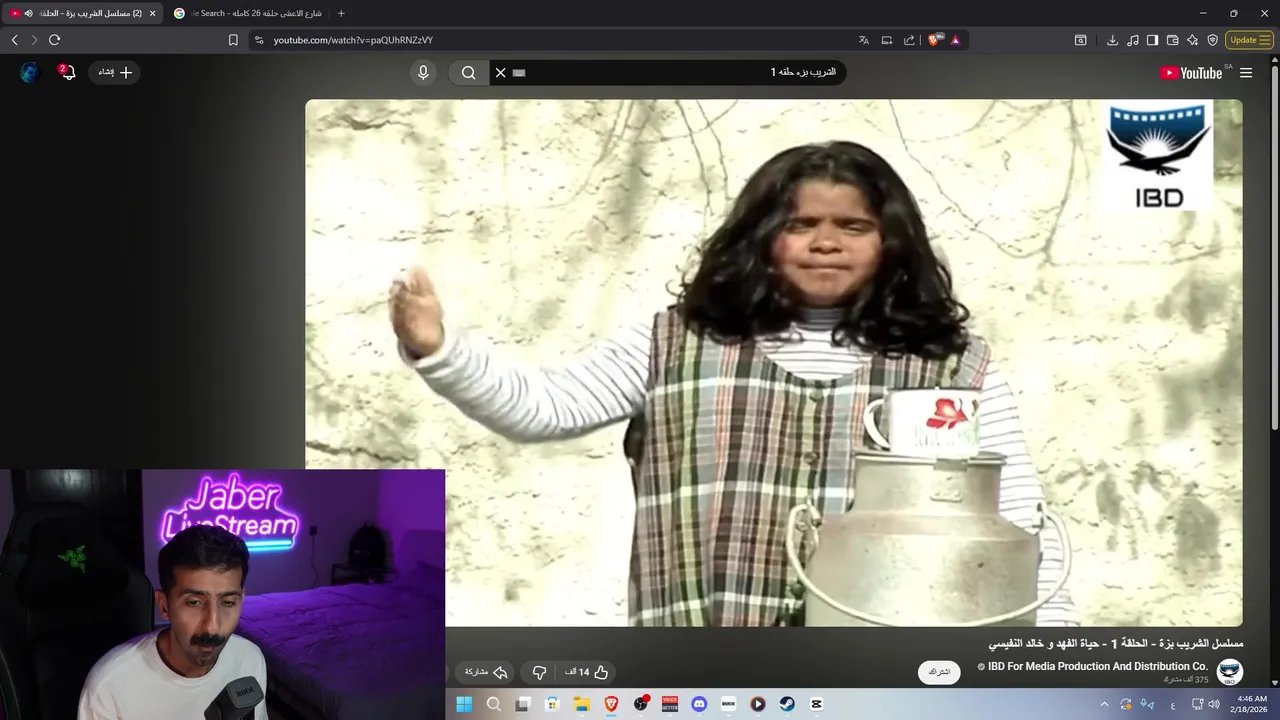Switch keyboard language indicator in tray
The image size is (1280, 720).
(1172, 704)
